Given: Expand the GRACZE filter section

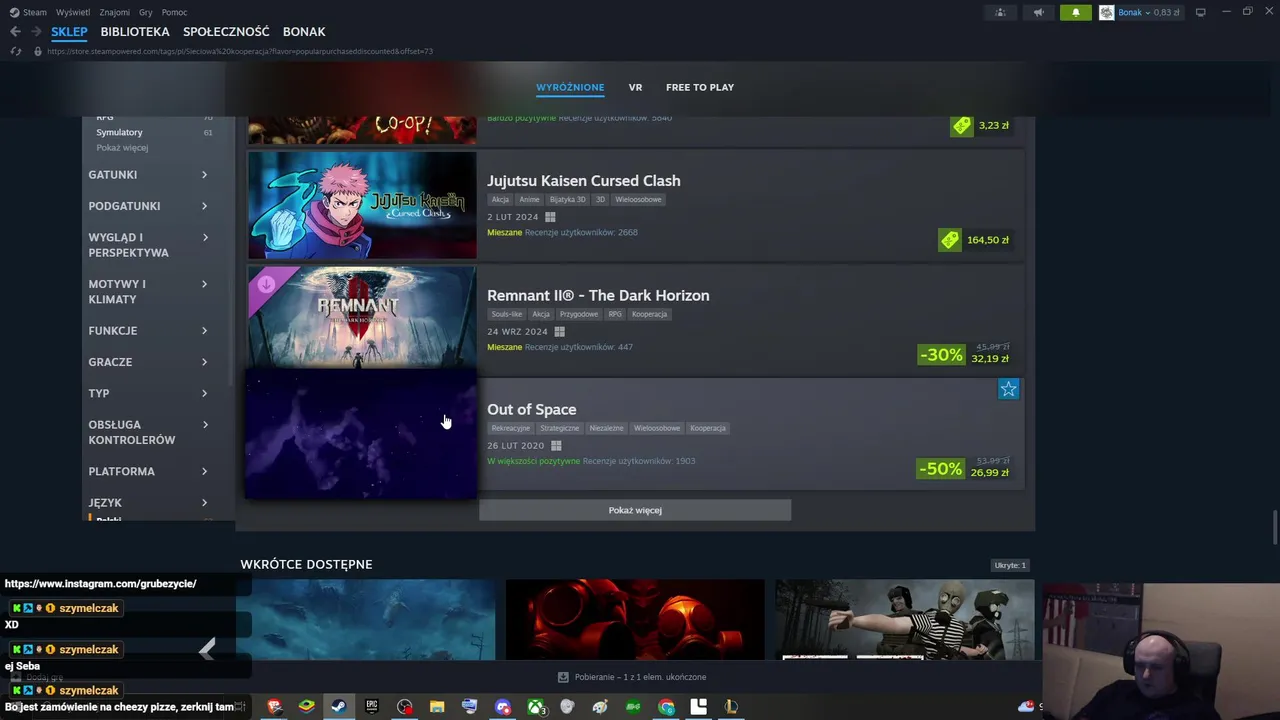Looking at the screenshot, I should [x=148, y=362].
